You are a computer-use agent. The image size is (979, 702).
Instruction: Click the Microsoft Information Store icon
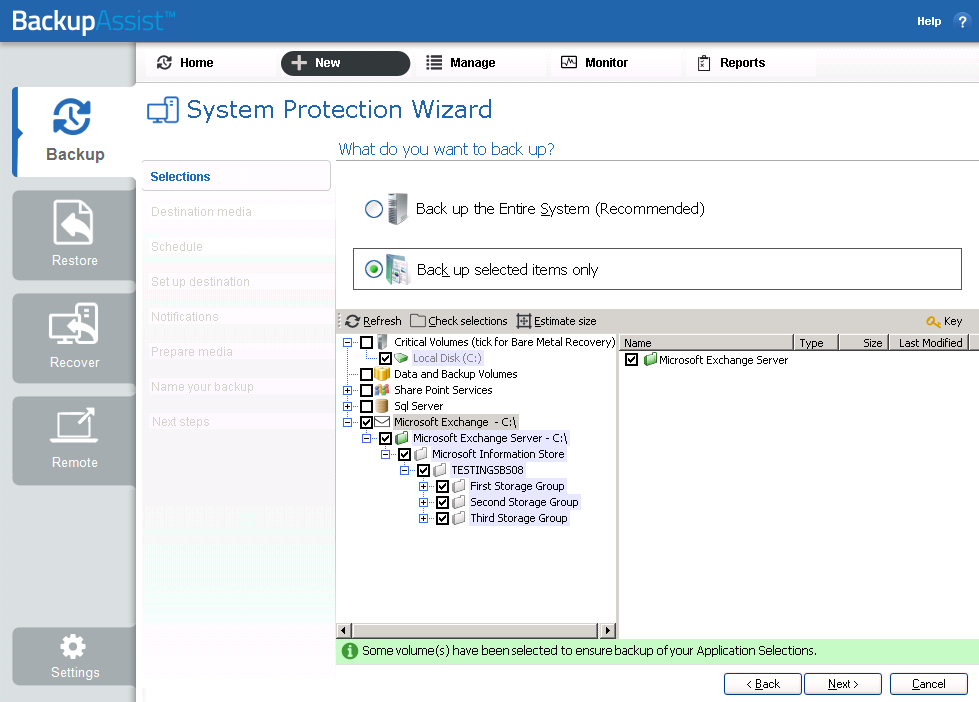[x=421, y=454]
